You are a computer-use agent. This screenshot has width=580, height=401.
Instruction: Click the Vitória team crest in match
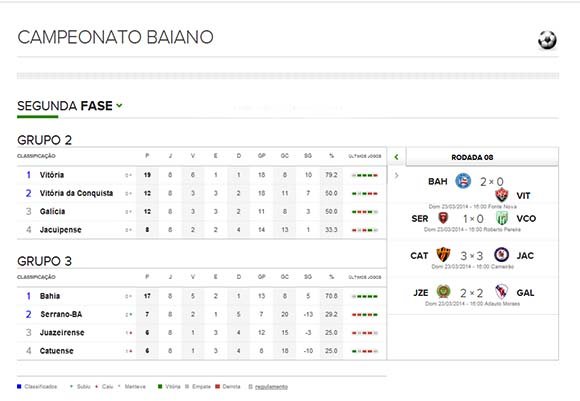pyautogui.click(x=502, y=195)
